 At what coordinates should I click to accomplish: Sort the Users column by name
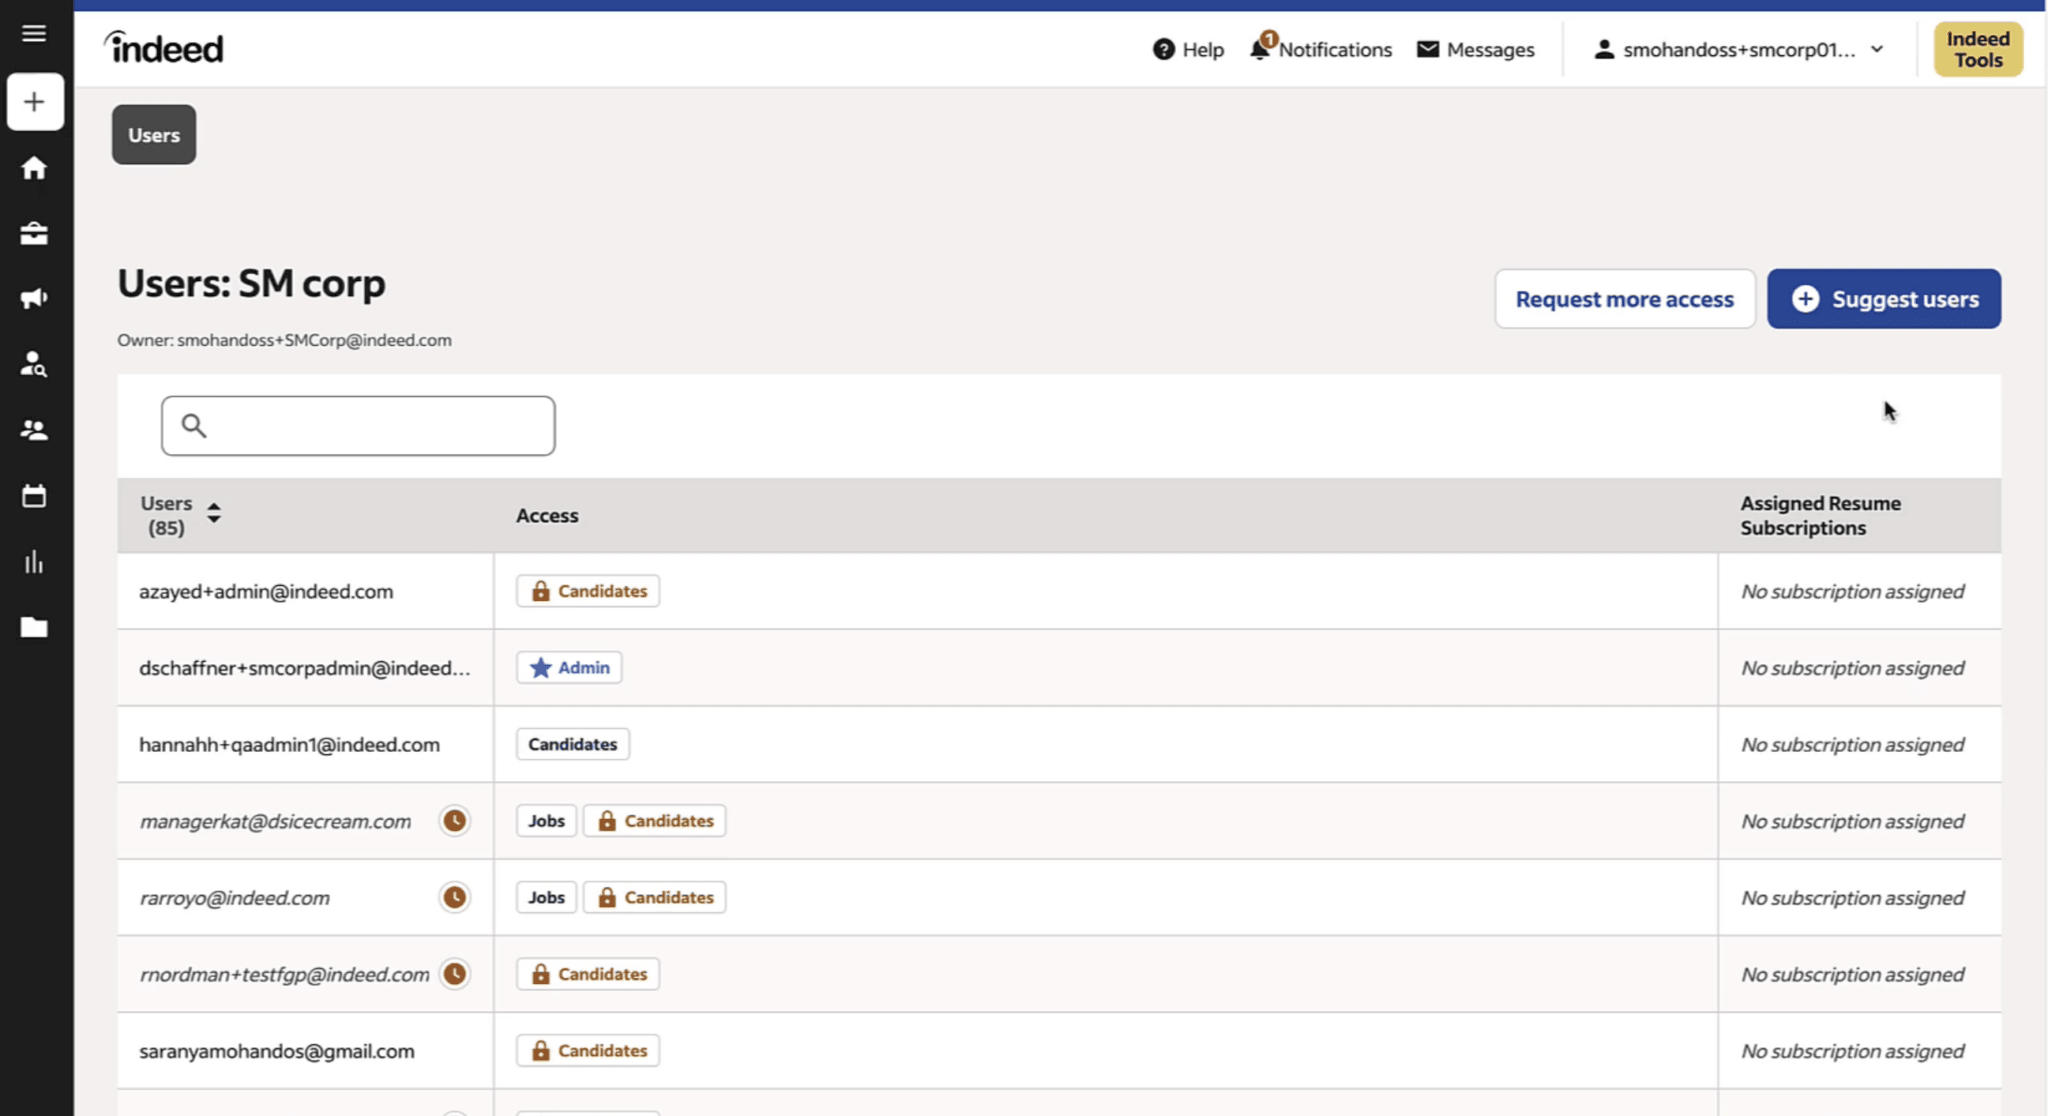(x=214, y=513)
